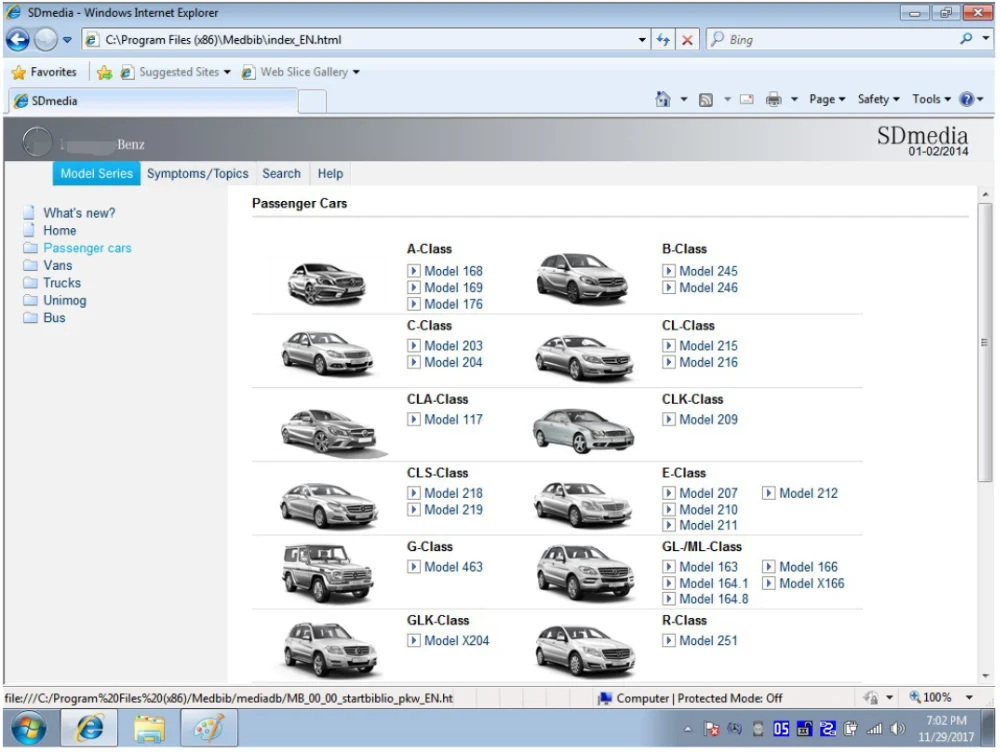Open Windows Explorer folder in taskbar
Viewport: 1000px width, 752px height.
click(x=149, y=728)
